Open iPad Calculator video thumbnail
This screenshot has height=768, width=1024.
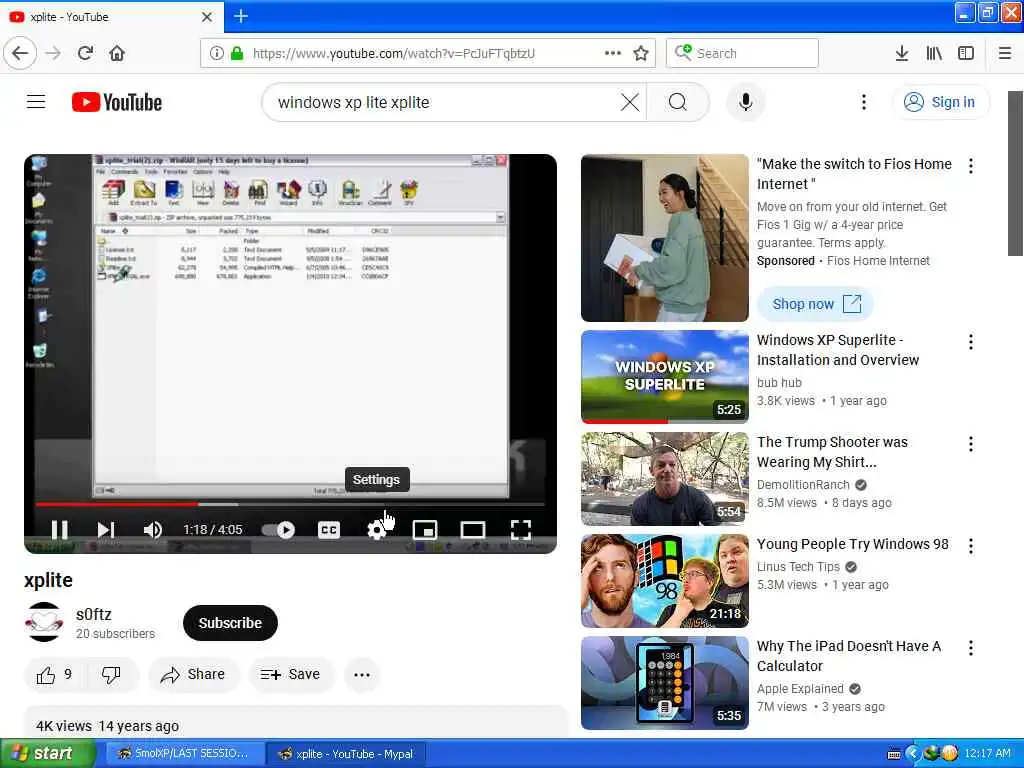pos(665,682)
